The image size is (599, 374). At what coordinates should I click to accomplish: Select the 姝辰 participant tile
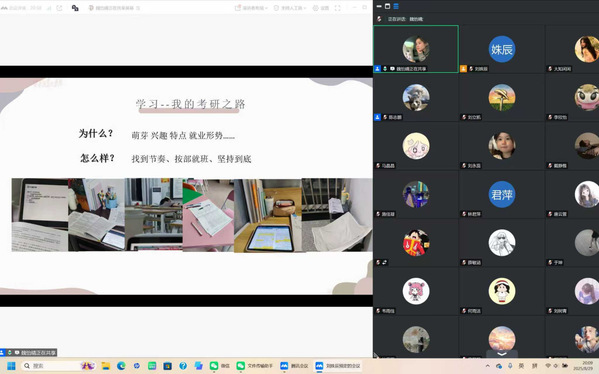click(502, 49)
